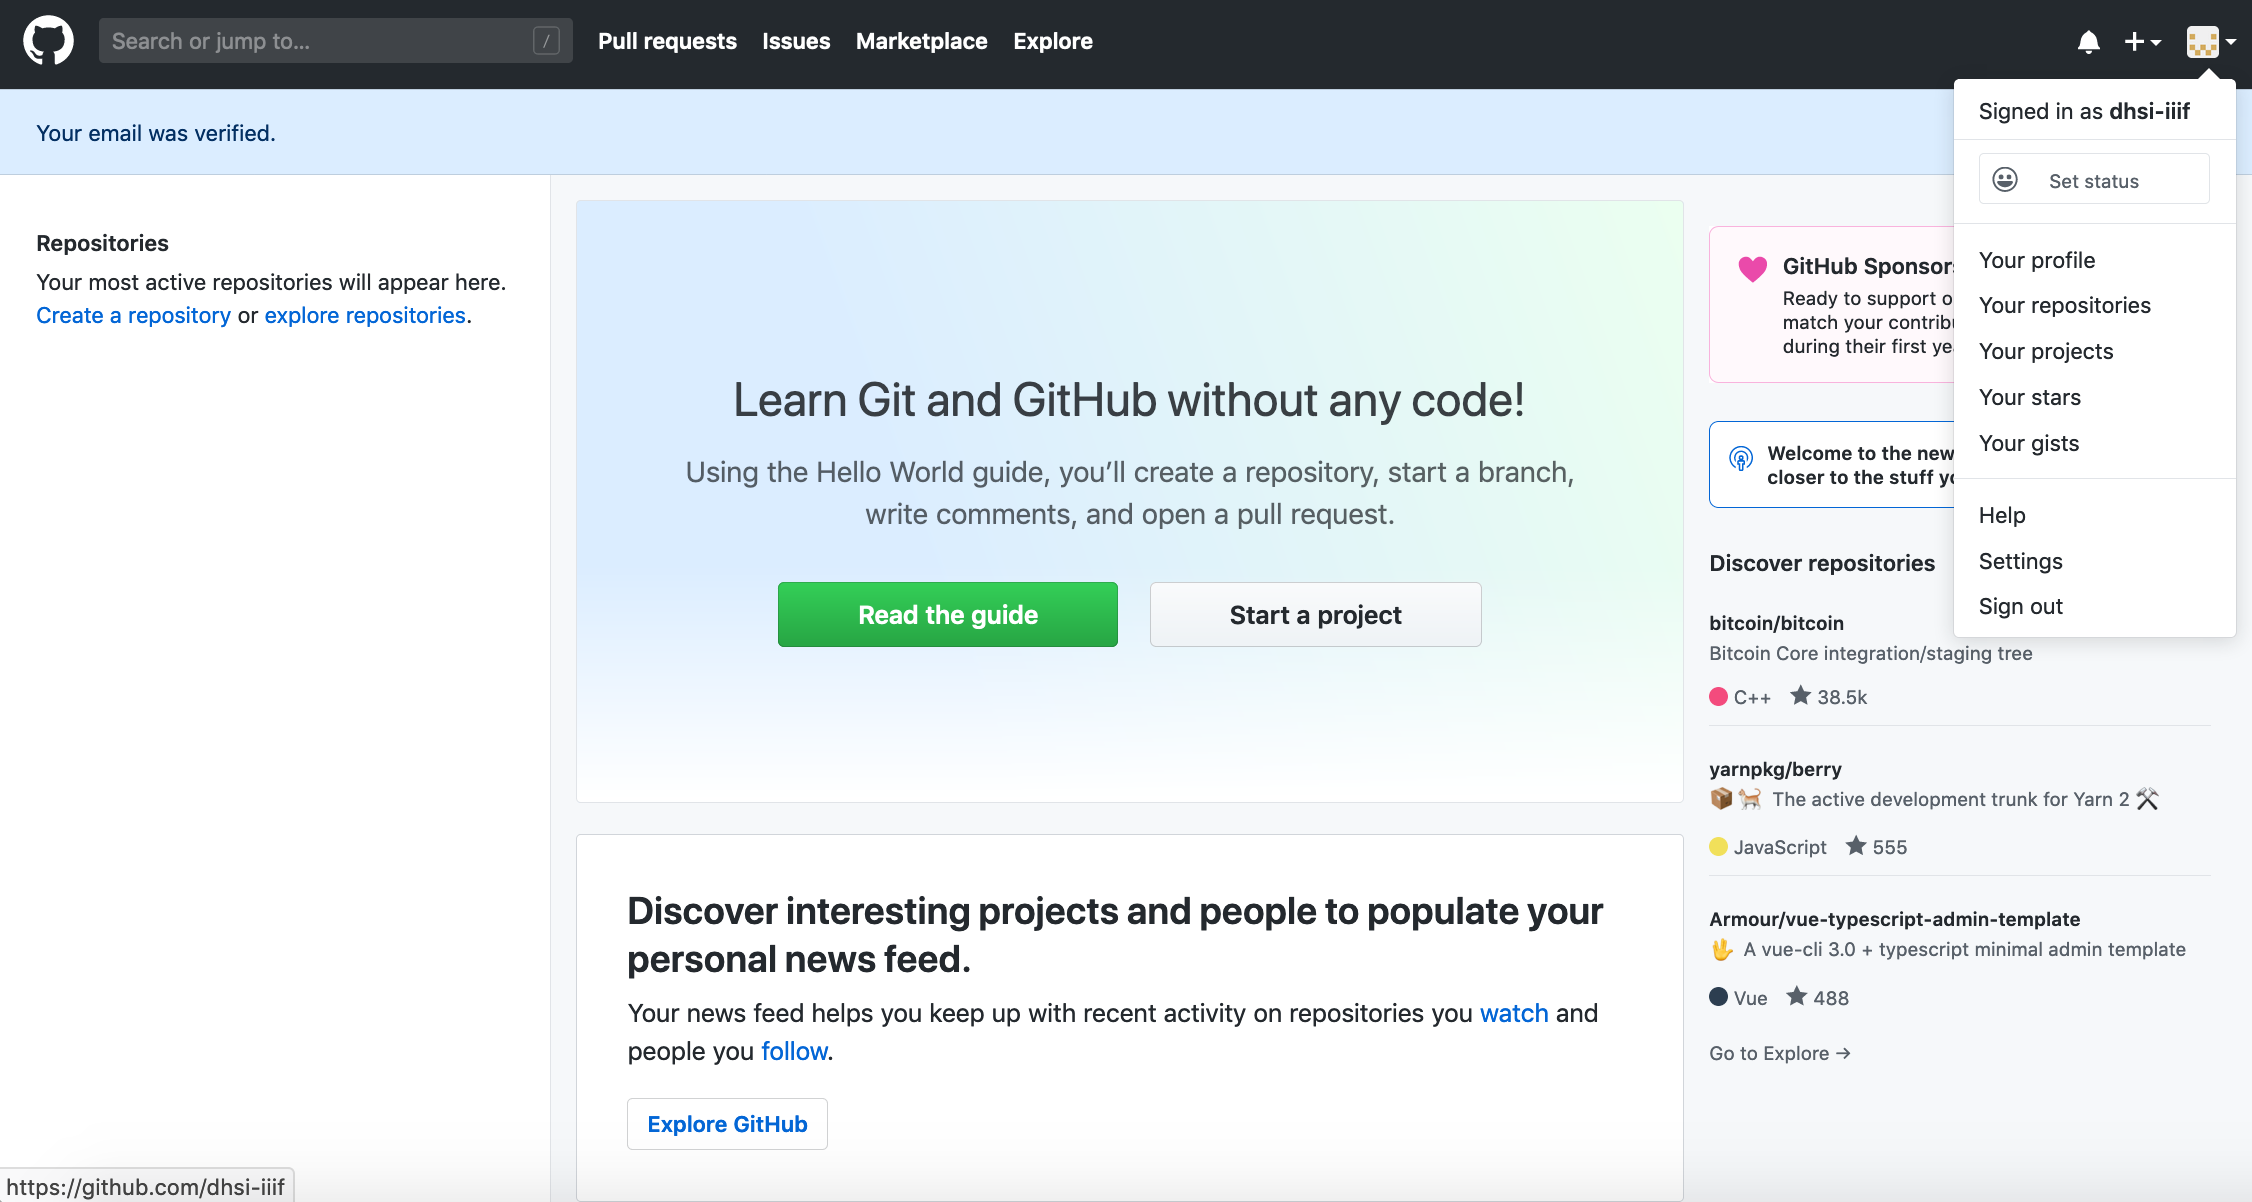Click the package emoji in yarnpkg/berry description
This screenshot has width=2252, height=1202.
(x=1721, y=798)
